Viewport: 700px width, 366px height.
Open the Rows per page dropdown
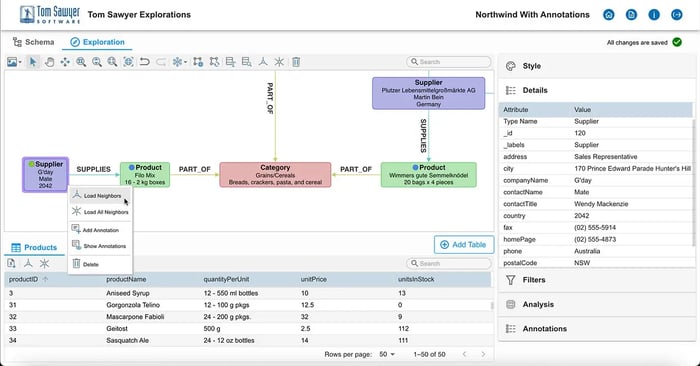pyautogui.click(x=387, y=354)
